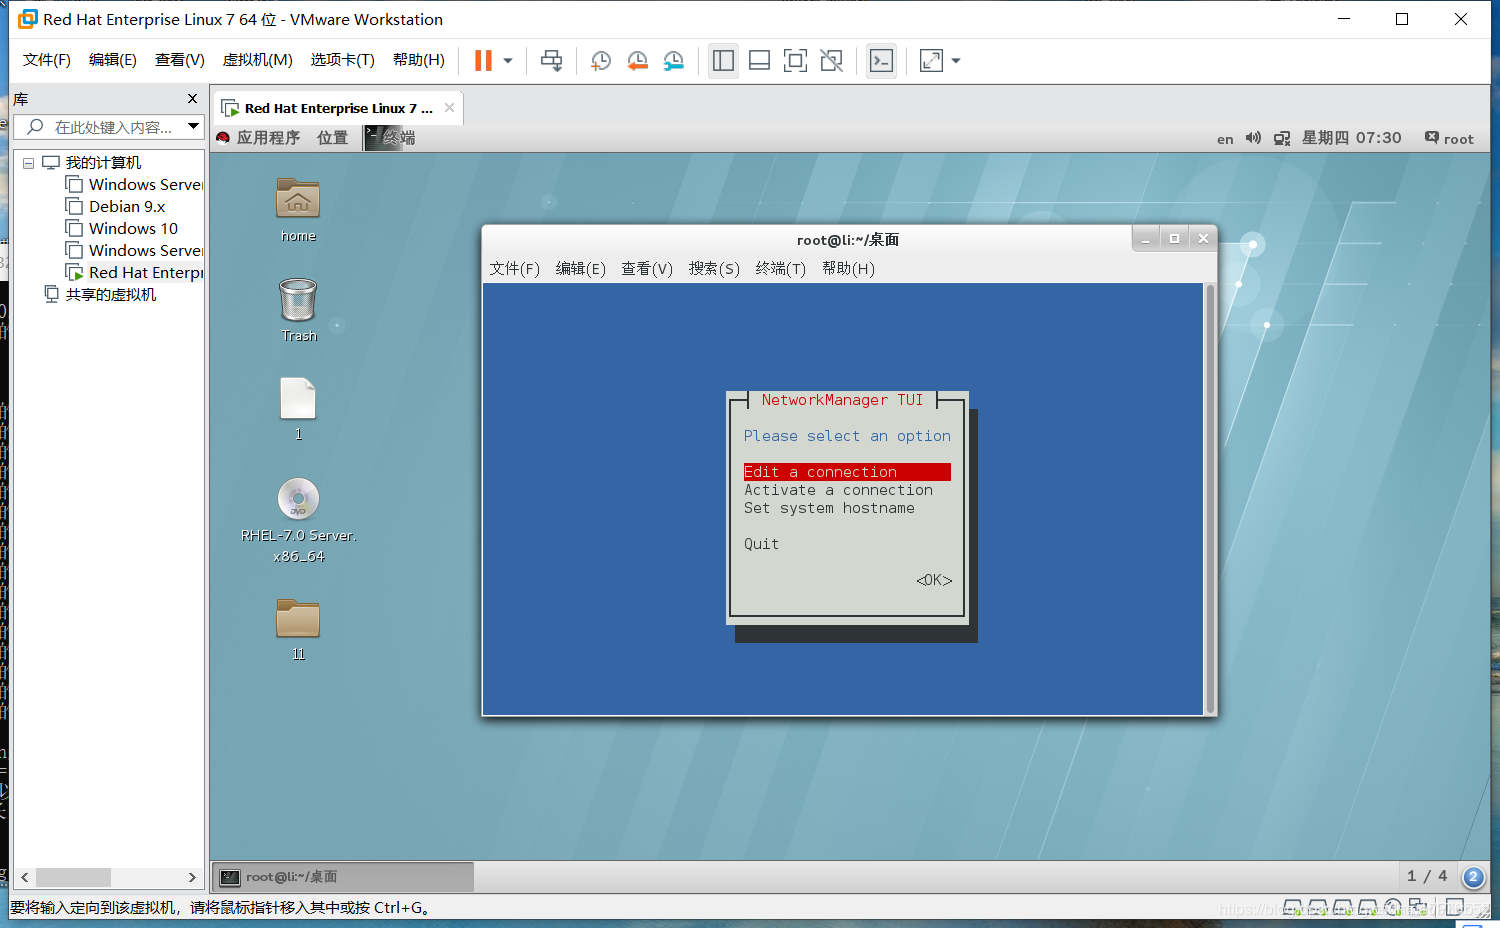Open the 选项卡(T) menu
Image resolution: width=1500 pixels, height=928 pixels.
343,60
